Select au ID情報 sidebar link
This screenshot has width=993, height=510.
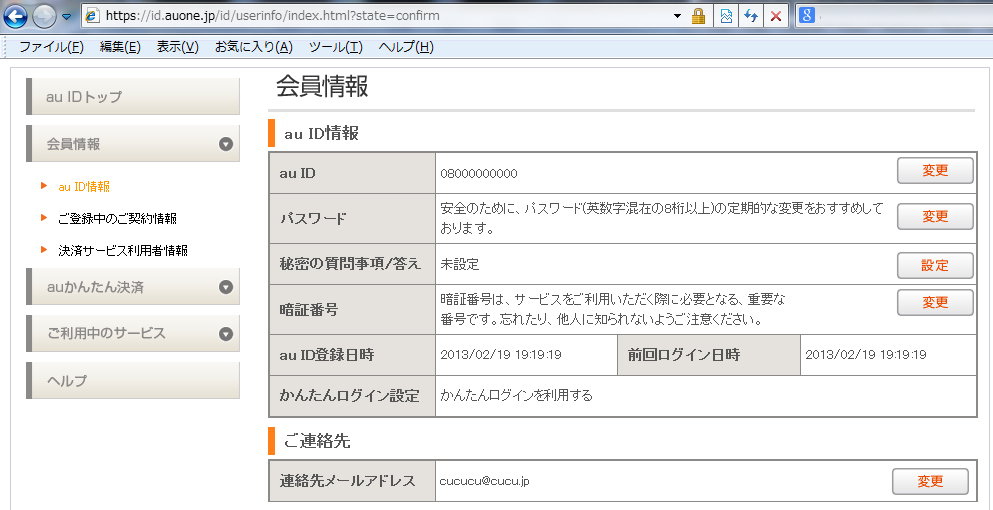(84, 186)
